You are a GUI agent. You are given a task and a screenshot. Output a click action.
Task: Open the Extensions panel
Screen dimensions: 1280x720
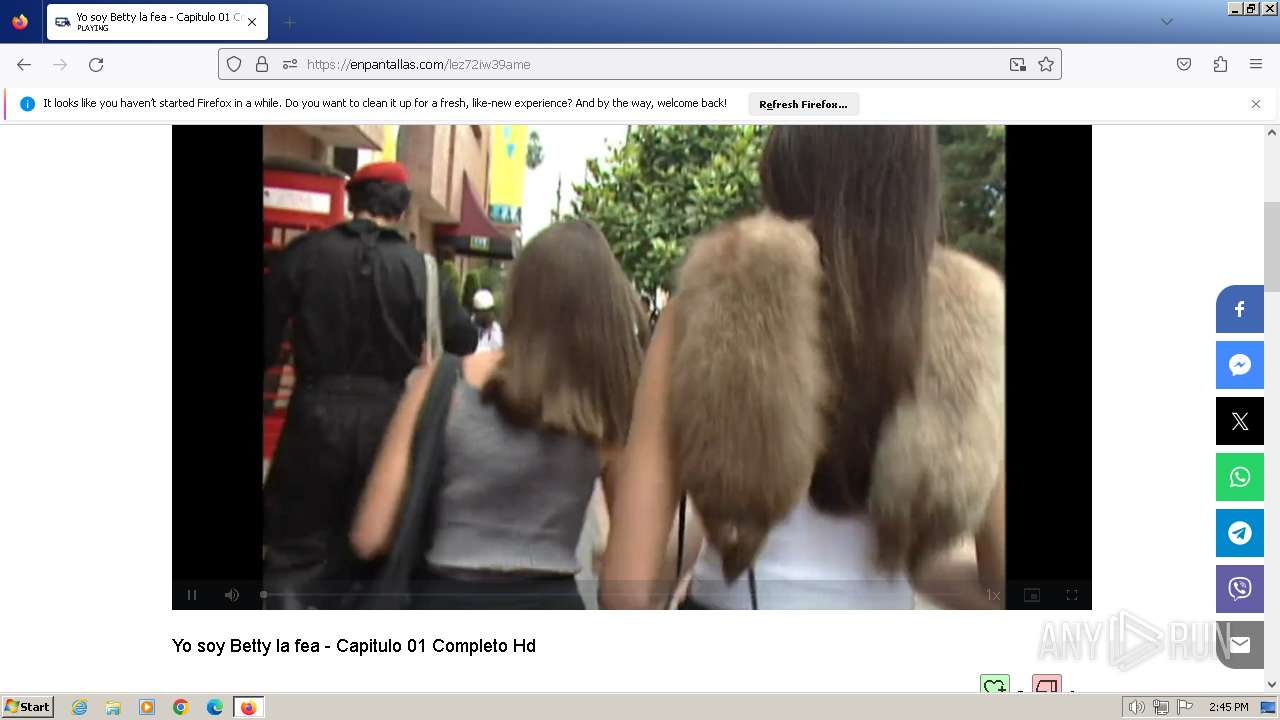[1220, 64]
